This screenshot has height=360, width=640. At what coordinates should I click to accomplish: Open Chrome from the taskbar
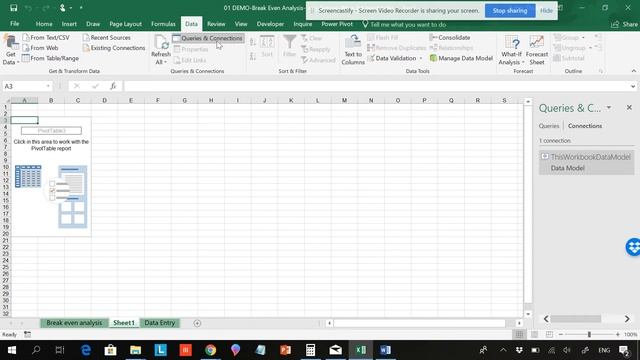[210, 350]
